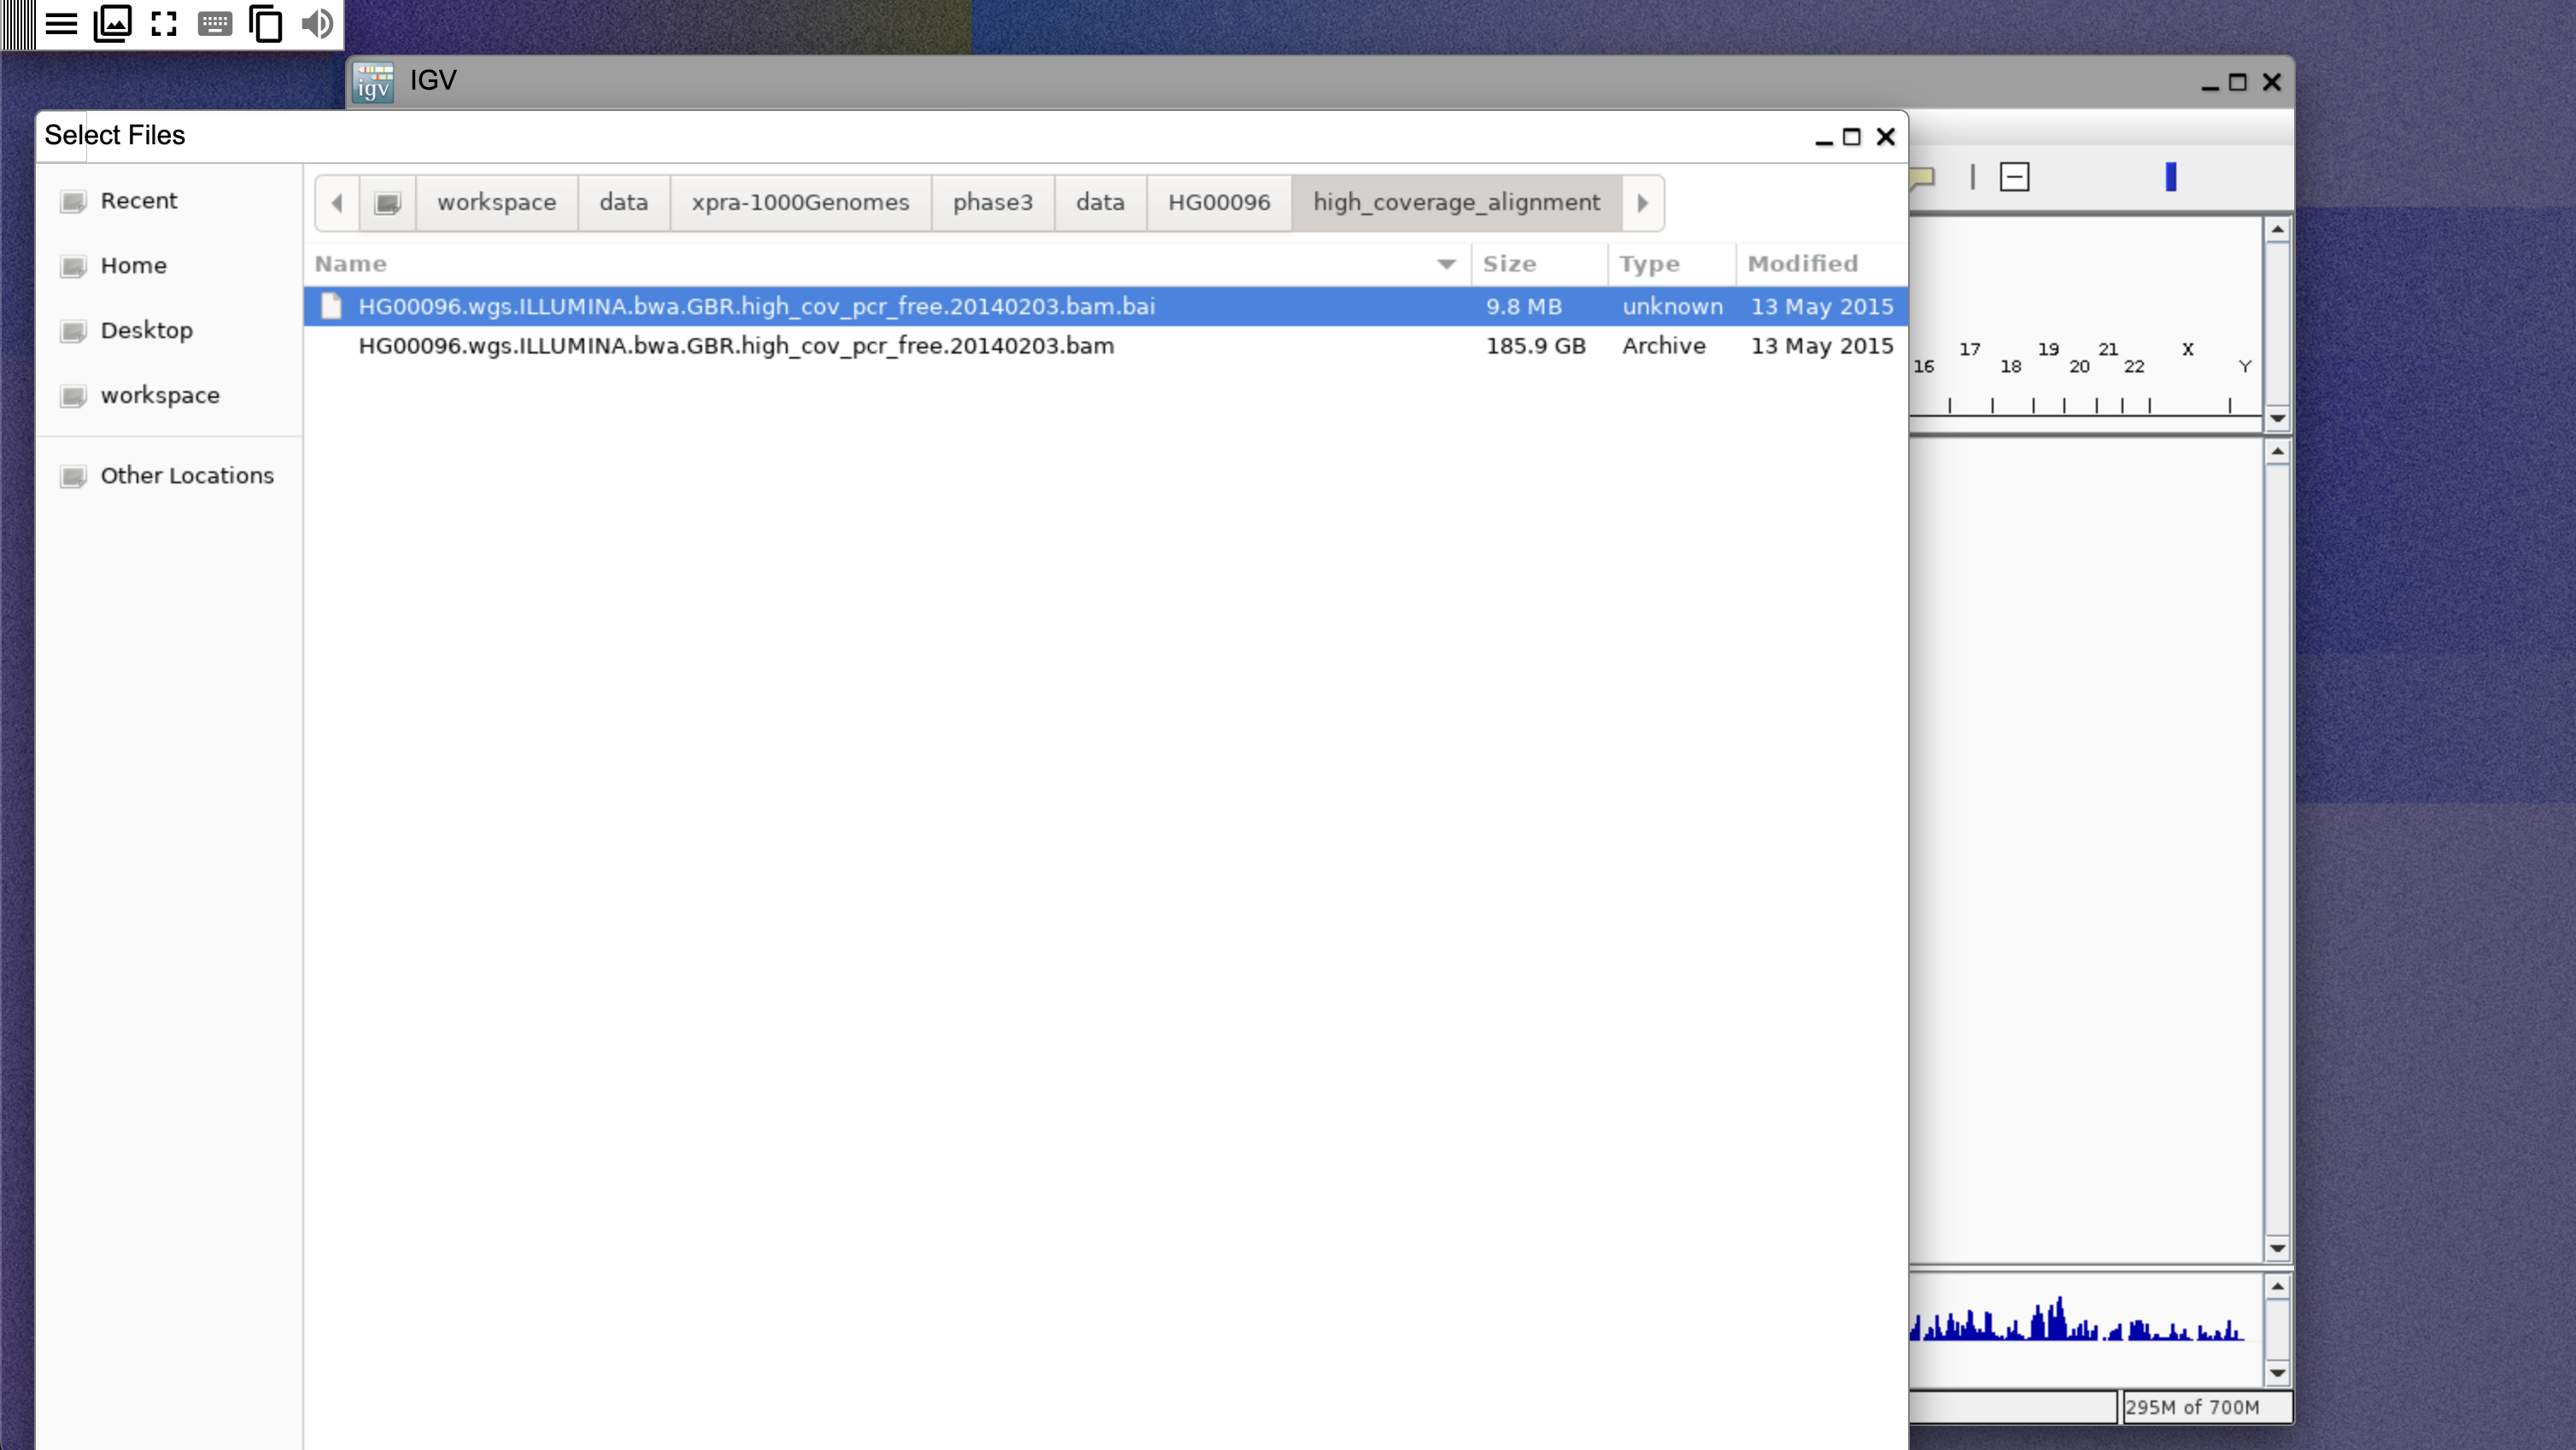Toggle fullscreen with the xpra fullscreen icon
The width and height of the screenshot is (2576, 1450).
[x=163, y=24]
